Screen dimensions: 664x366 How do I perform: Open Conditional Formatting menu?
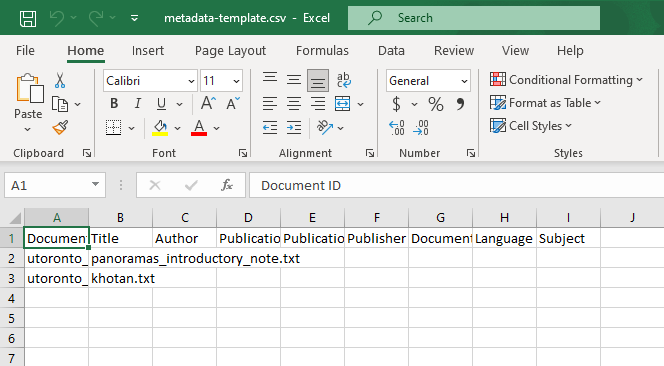566,80
